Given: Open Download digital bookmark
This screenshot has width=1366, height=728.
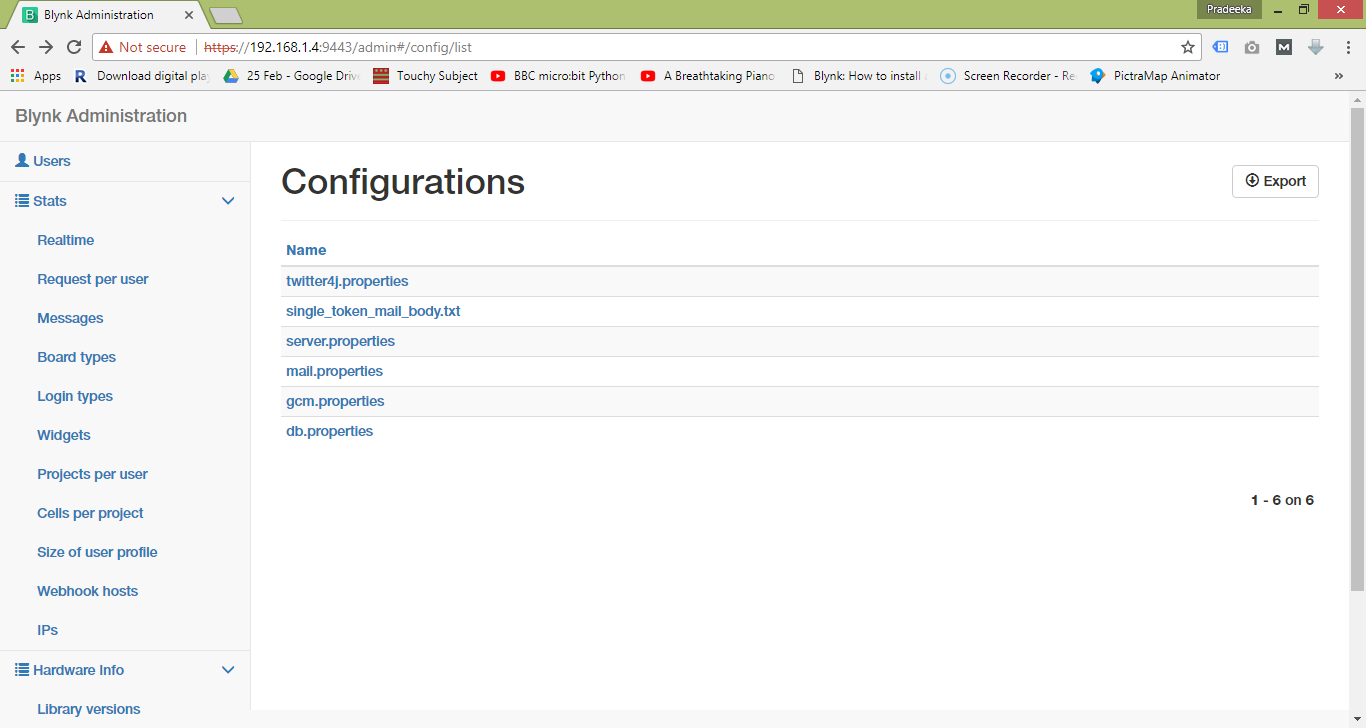Looking at the screenshot, I should click(x=142, y=76).
